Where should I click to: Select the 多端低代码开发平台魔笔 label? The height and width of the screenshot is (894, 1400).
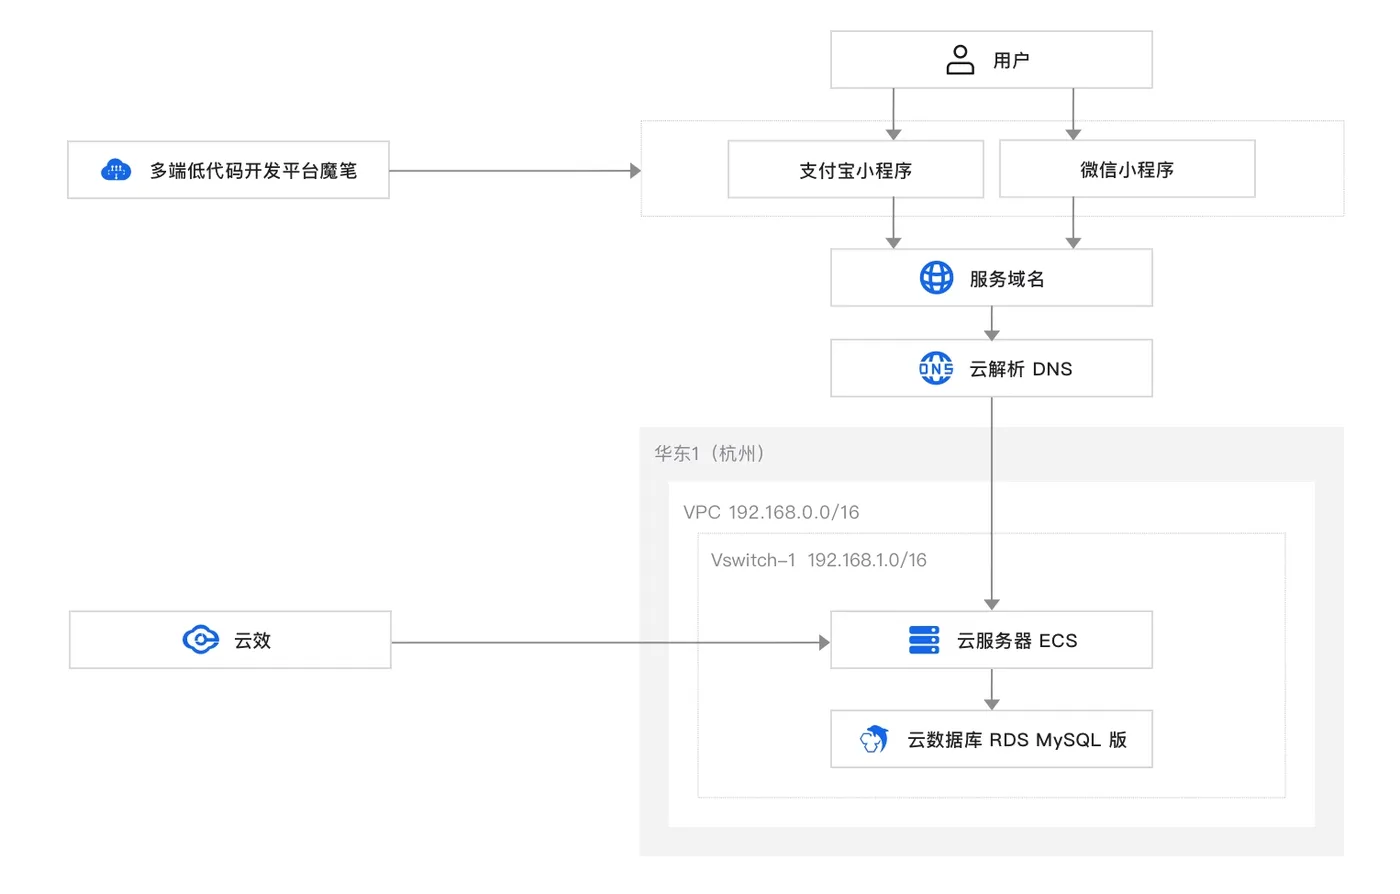click(253, 171)
